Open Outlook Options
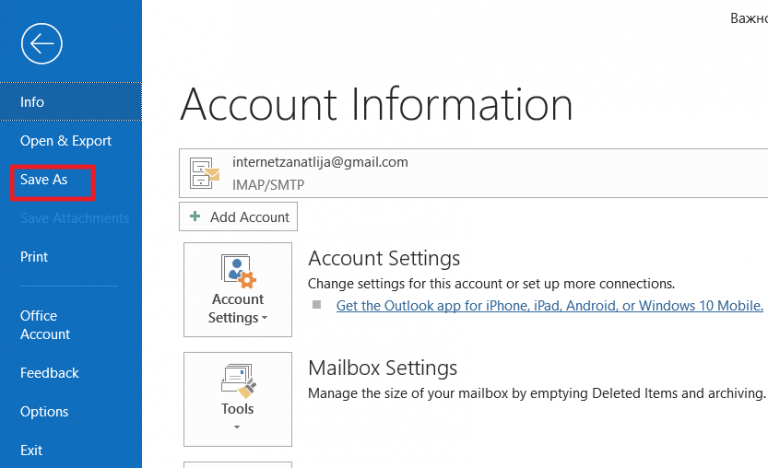Screen dimensions: 768x468 tap(44, 412)
